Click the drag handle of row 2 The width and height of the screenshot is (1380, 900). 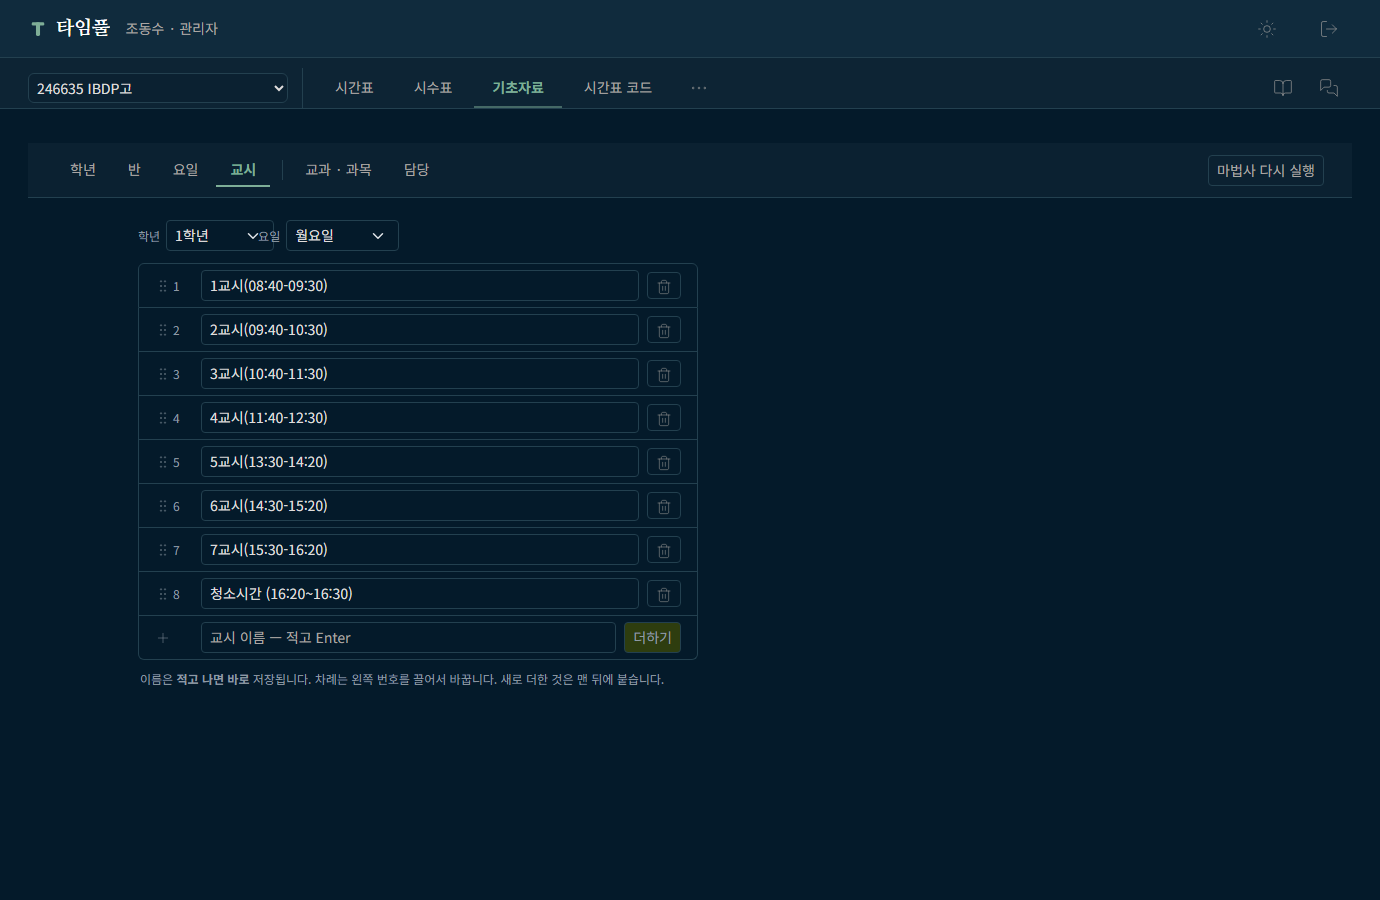pyautogui.click(x=163, y=330)
